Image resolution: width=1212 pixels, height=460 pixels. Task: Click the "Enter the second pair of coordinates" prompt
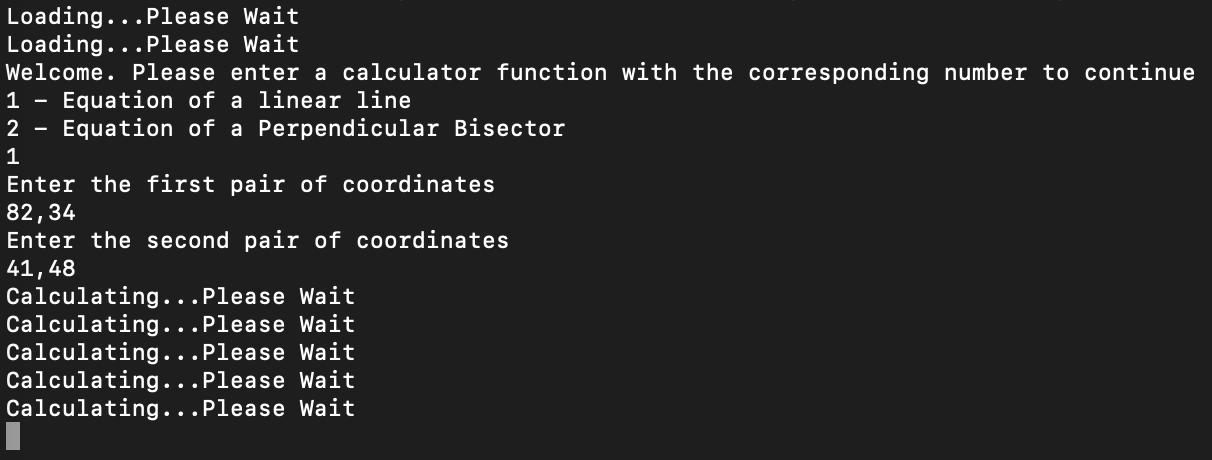[x=257, y=240]
